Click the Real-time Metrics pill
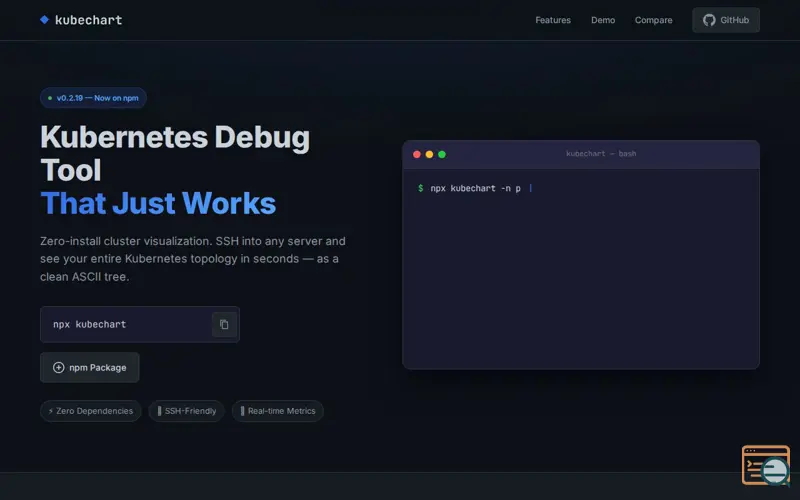The height and width of the screenshot is (500, 800). 278,411
